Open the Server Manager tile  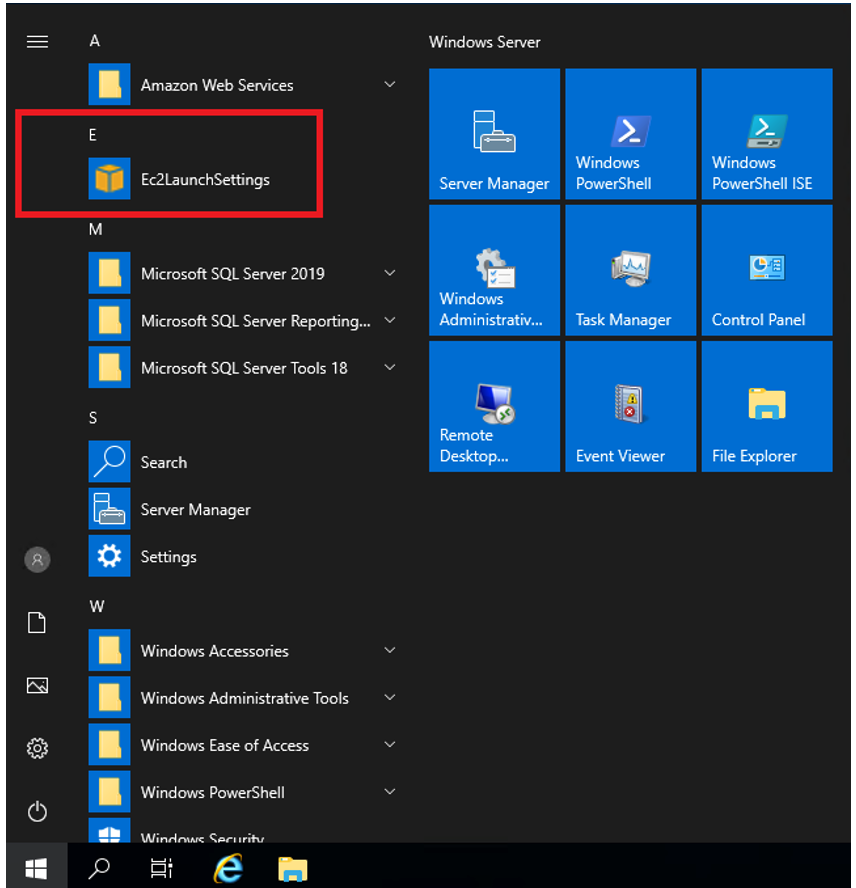tap(494, 134)
